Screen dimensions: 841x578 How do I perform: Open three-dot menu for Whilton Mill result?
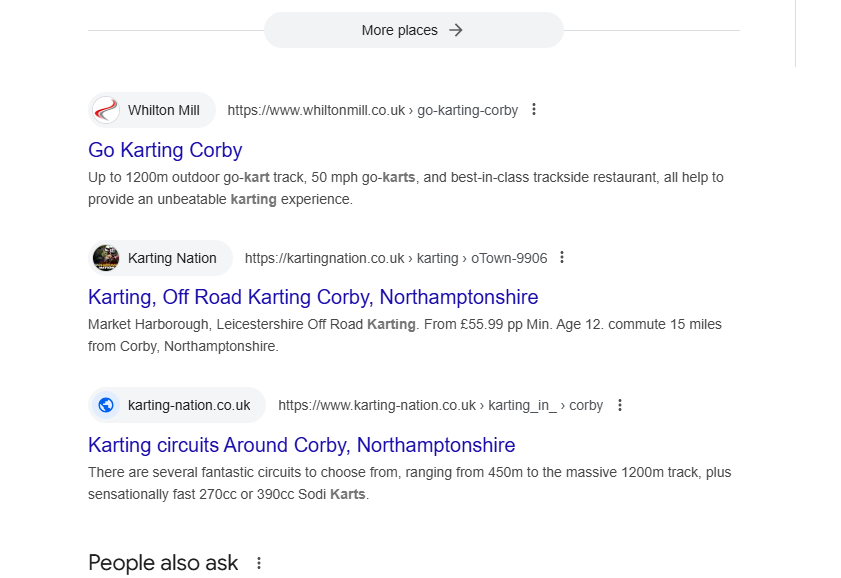click(534, 109)
